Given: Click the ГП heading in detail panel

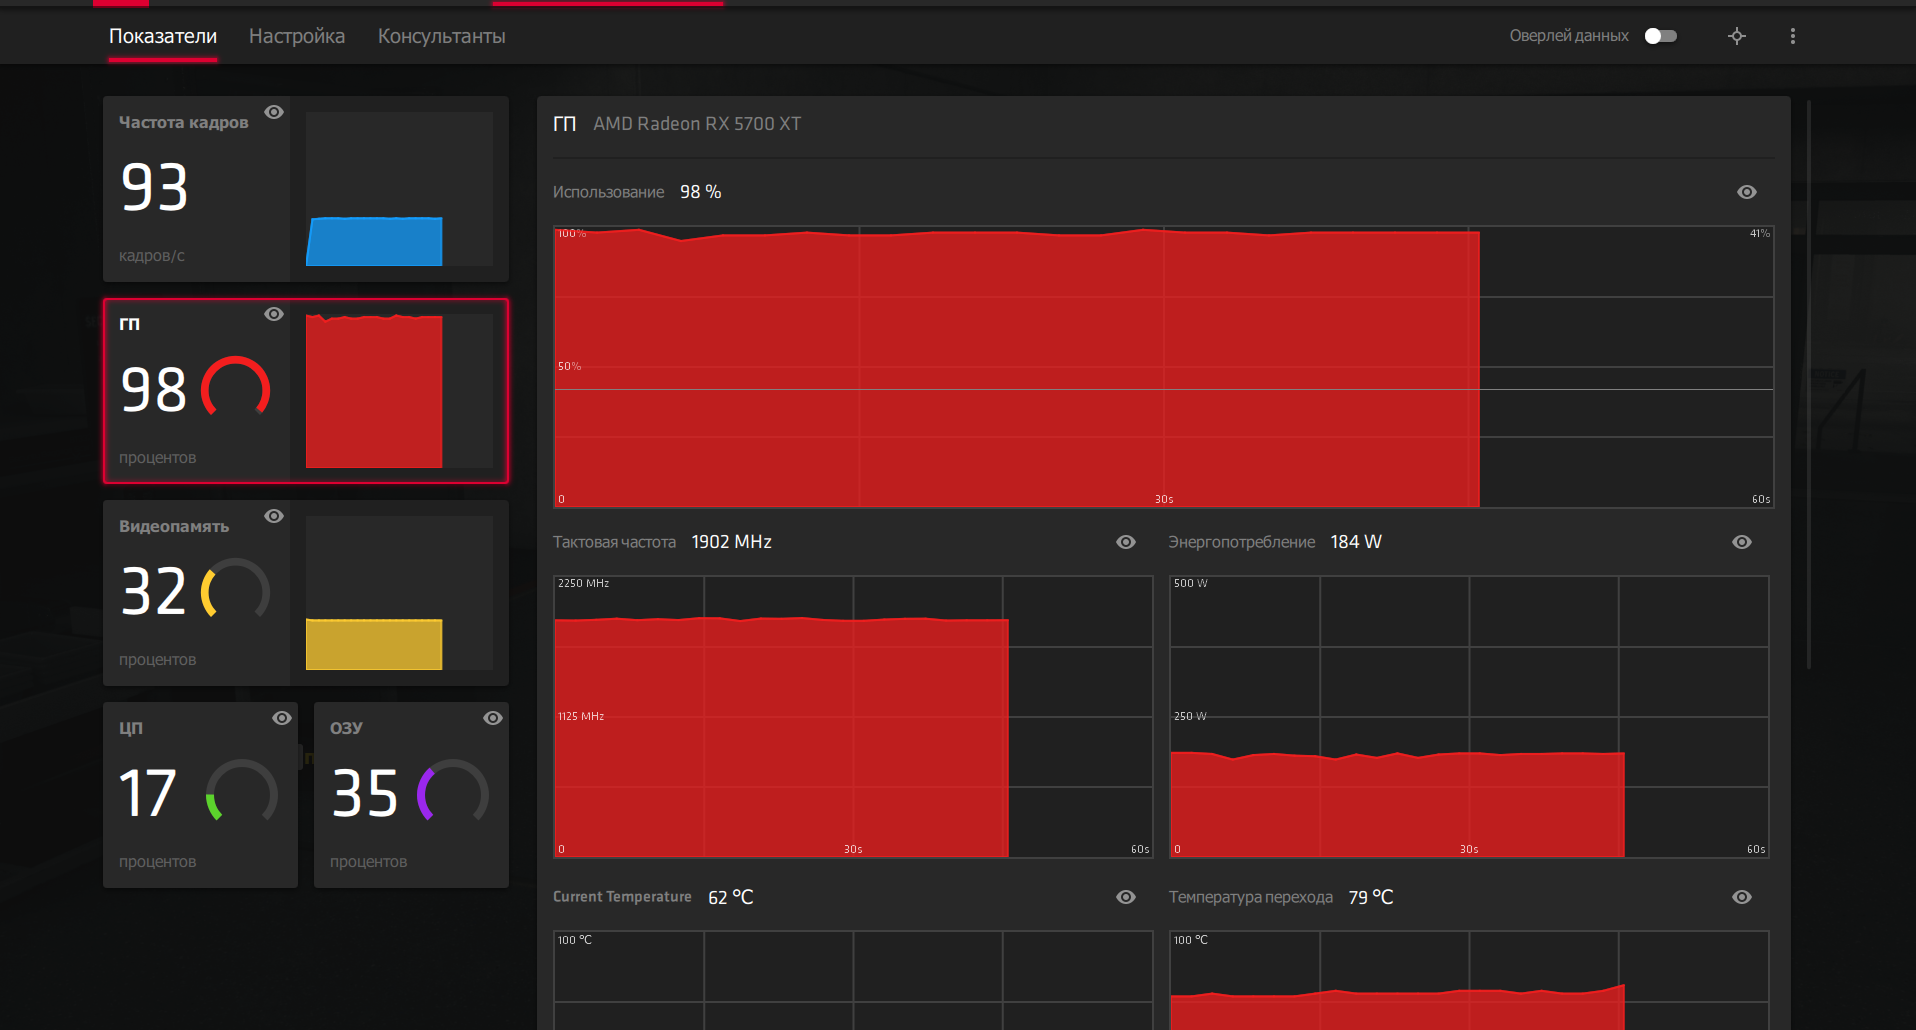Looking at the screenshot, I should [x=565, y=124].
